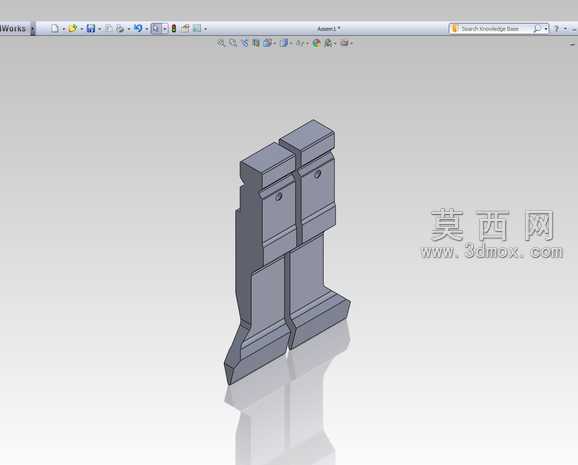Expand the Help dropdown arrow

pyautogui.click(x=565, y=29)
